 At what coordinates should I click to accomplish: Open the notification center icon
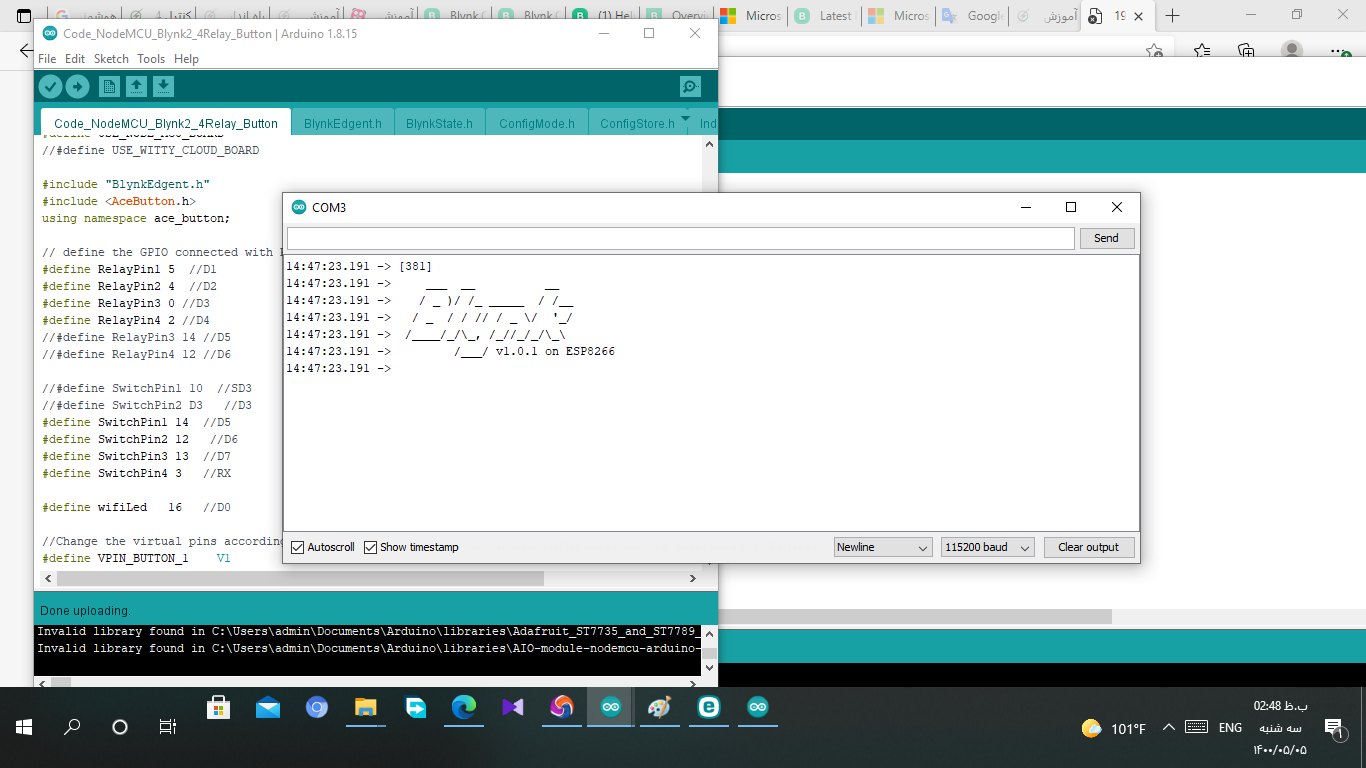[1334, 728]
